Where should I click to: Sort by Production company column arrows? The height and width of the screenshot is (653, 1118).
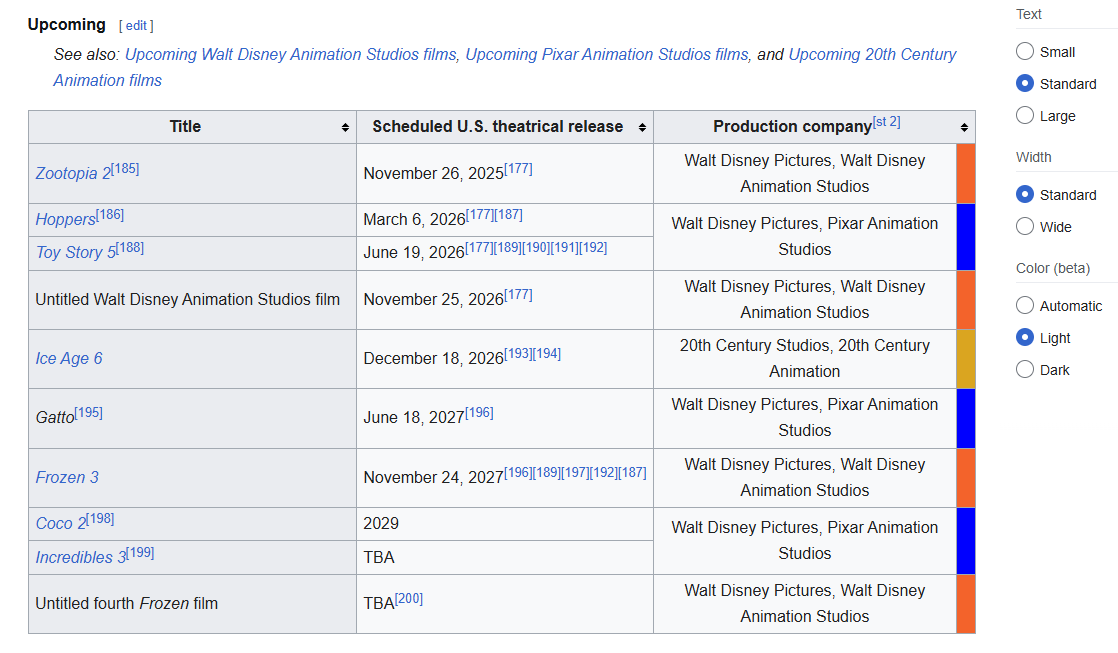(964, 128)
